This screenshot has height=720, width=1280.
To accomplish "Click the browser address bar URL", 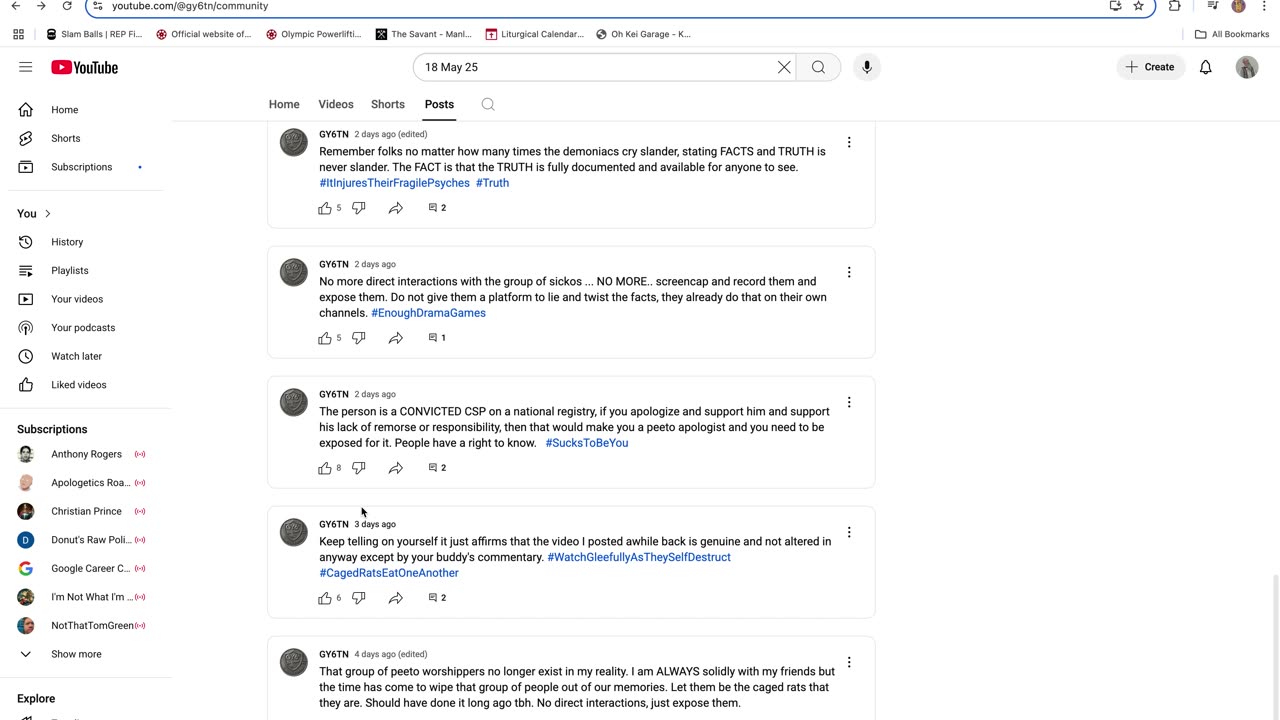I will click(190, 6).
